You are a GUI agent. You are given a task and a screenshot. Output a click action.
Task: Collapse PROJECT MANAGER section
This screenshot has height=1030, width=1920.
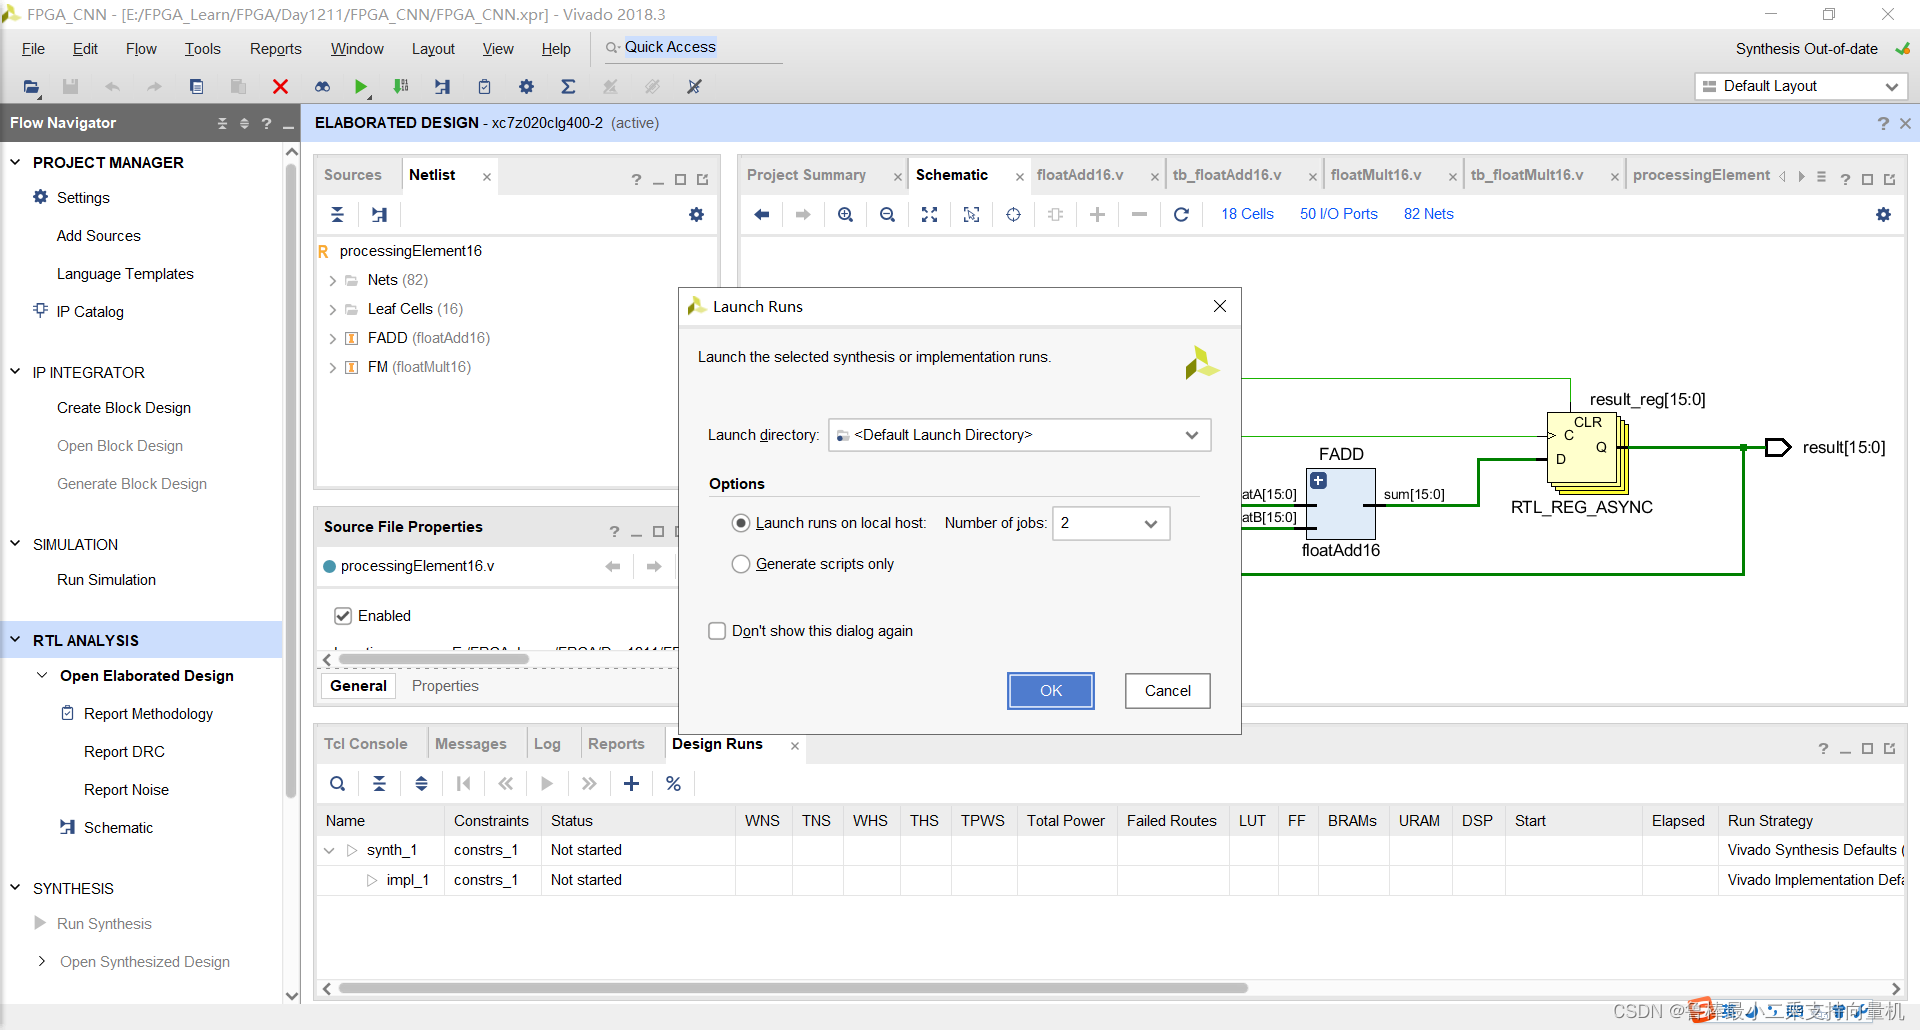click(x=15, y=162)
